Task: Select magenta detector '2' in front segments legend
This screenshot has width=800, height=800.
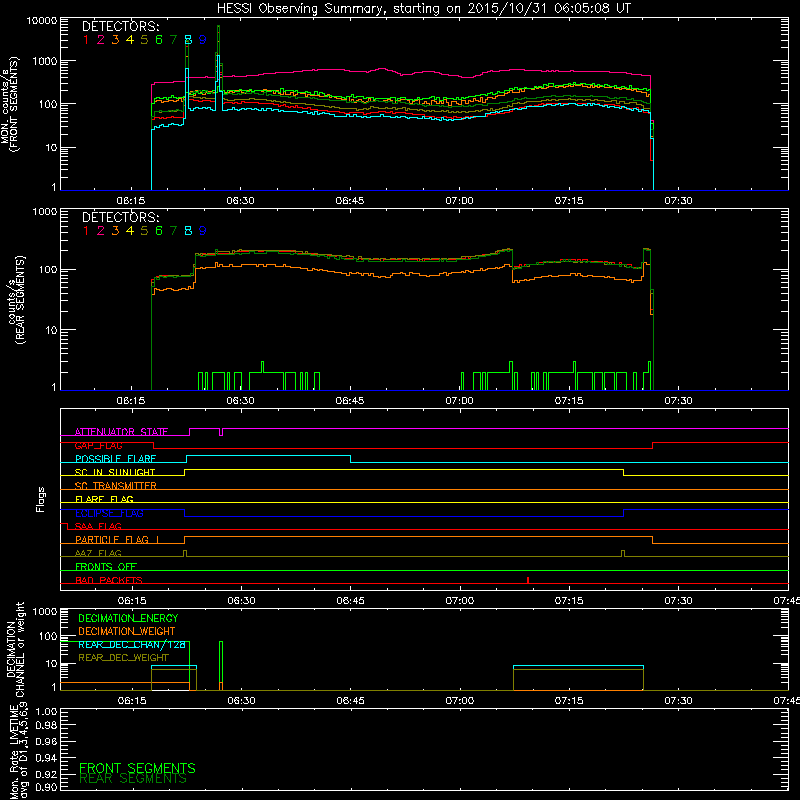Action: coord(101,40)
